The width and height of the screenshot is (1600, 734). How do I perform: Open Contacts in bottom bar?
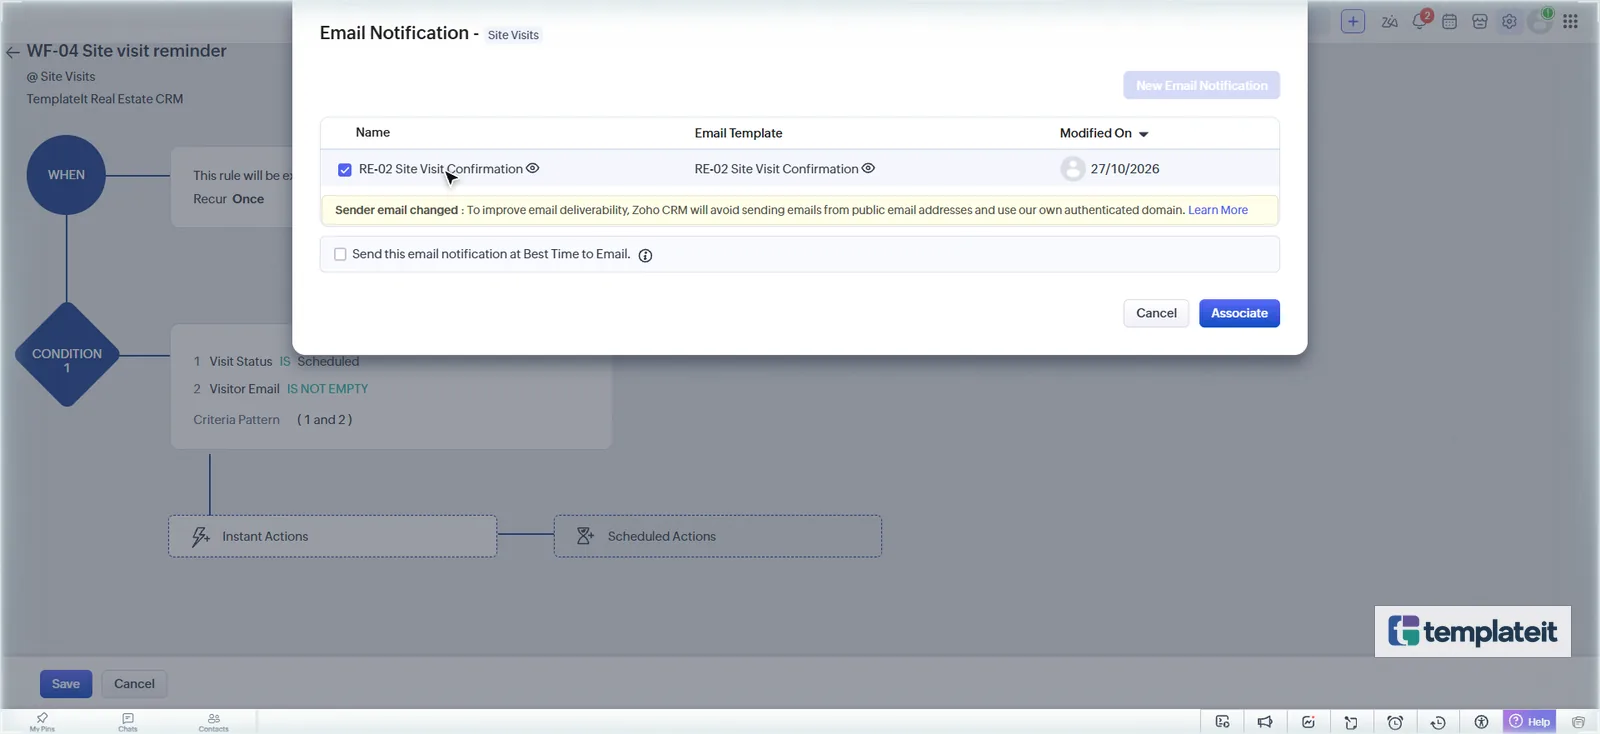[x=213, y=722]
